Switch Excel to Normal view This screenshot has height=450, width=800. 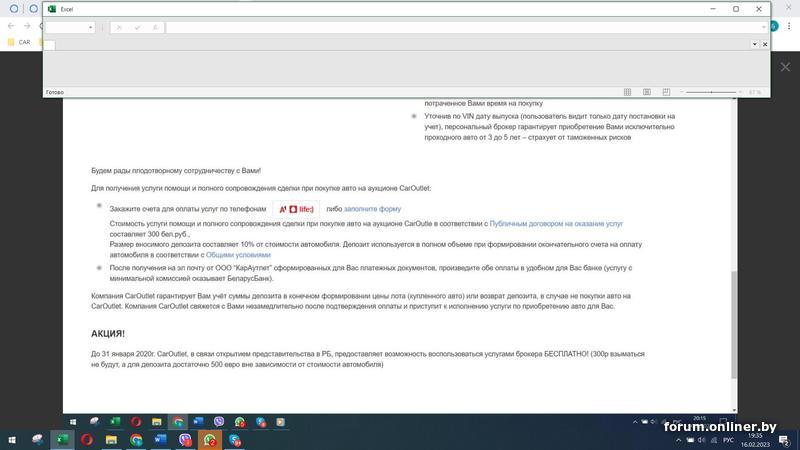click(628, 92)
